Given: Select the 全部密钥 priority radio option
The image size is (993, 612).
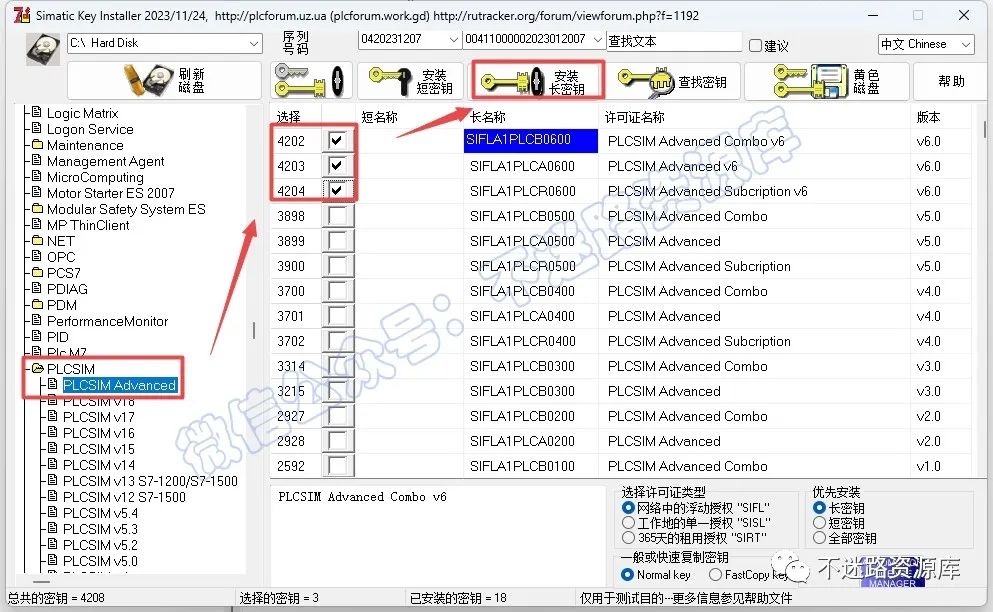Looking at the screenshot, I should pyautogui.click(x=819, y=538).
